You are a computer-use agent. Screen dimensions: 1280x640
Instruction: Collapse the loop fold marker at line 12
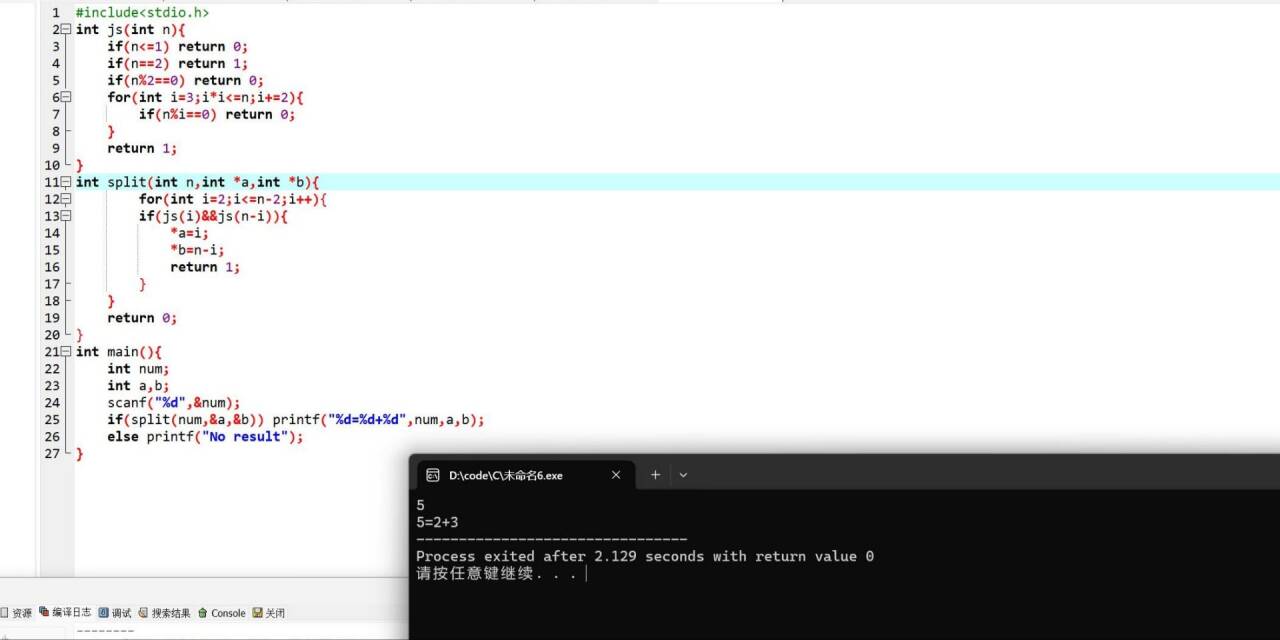(x=64, y=199)
